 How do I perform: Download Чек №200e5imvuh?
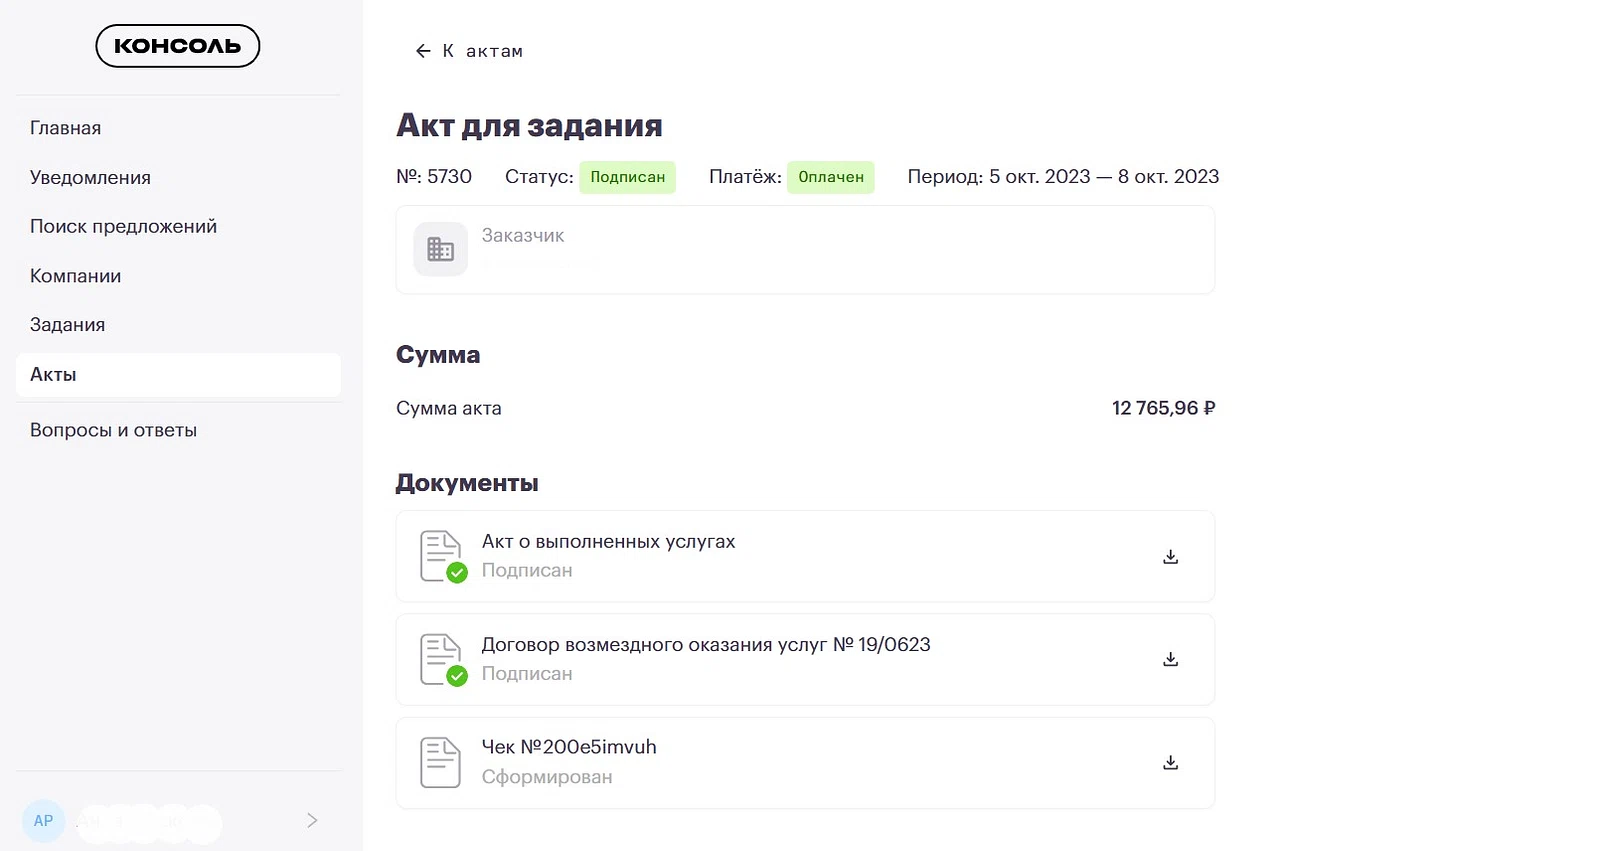[1171, 763]
